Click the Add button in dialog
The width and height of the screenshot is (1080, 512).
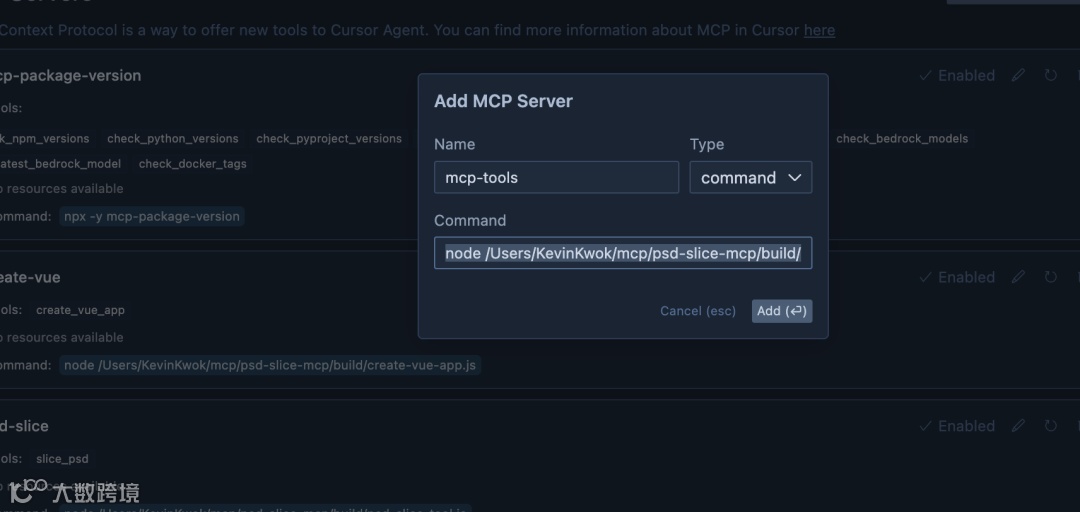pyautogui.click(x=782, y=311)
